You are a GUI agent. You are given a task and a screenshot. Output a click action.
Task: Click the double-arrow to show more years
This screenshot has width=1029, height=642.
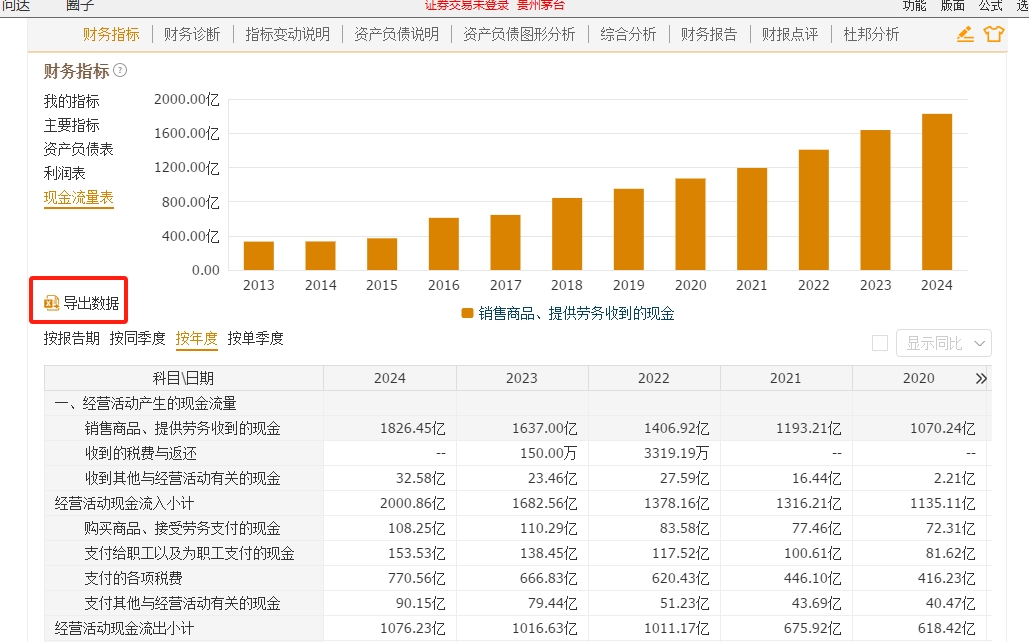[x=981, y=378]
